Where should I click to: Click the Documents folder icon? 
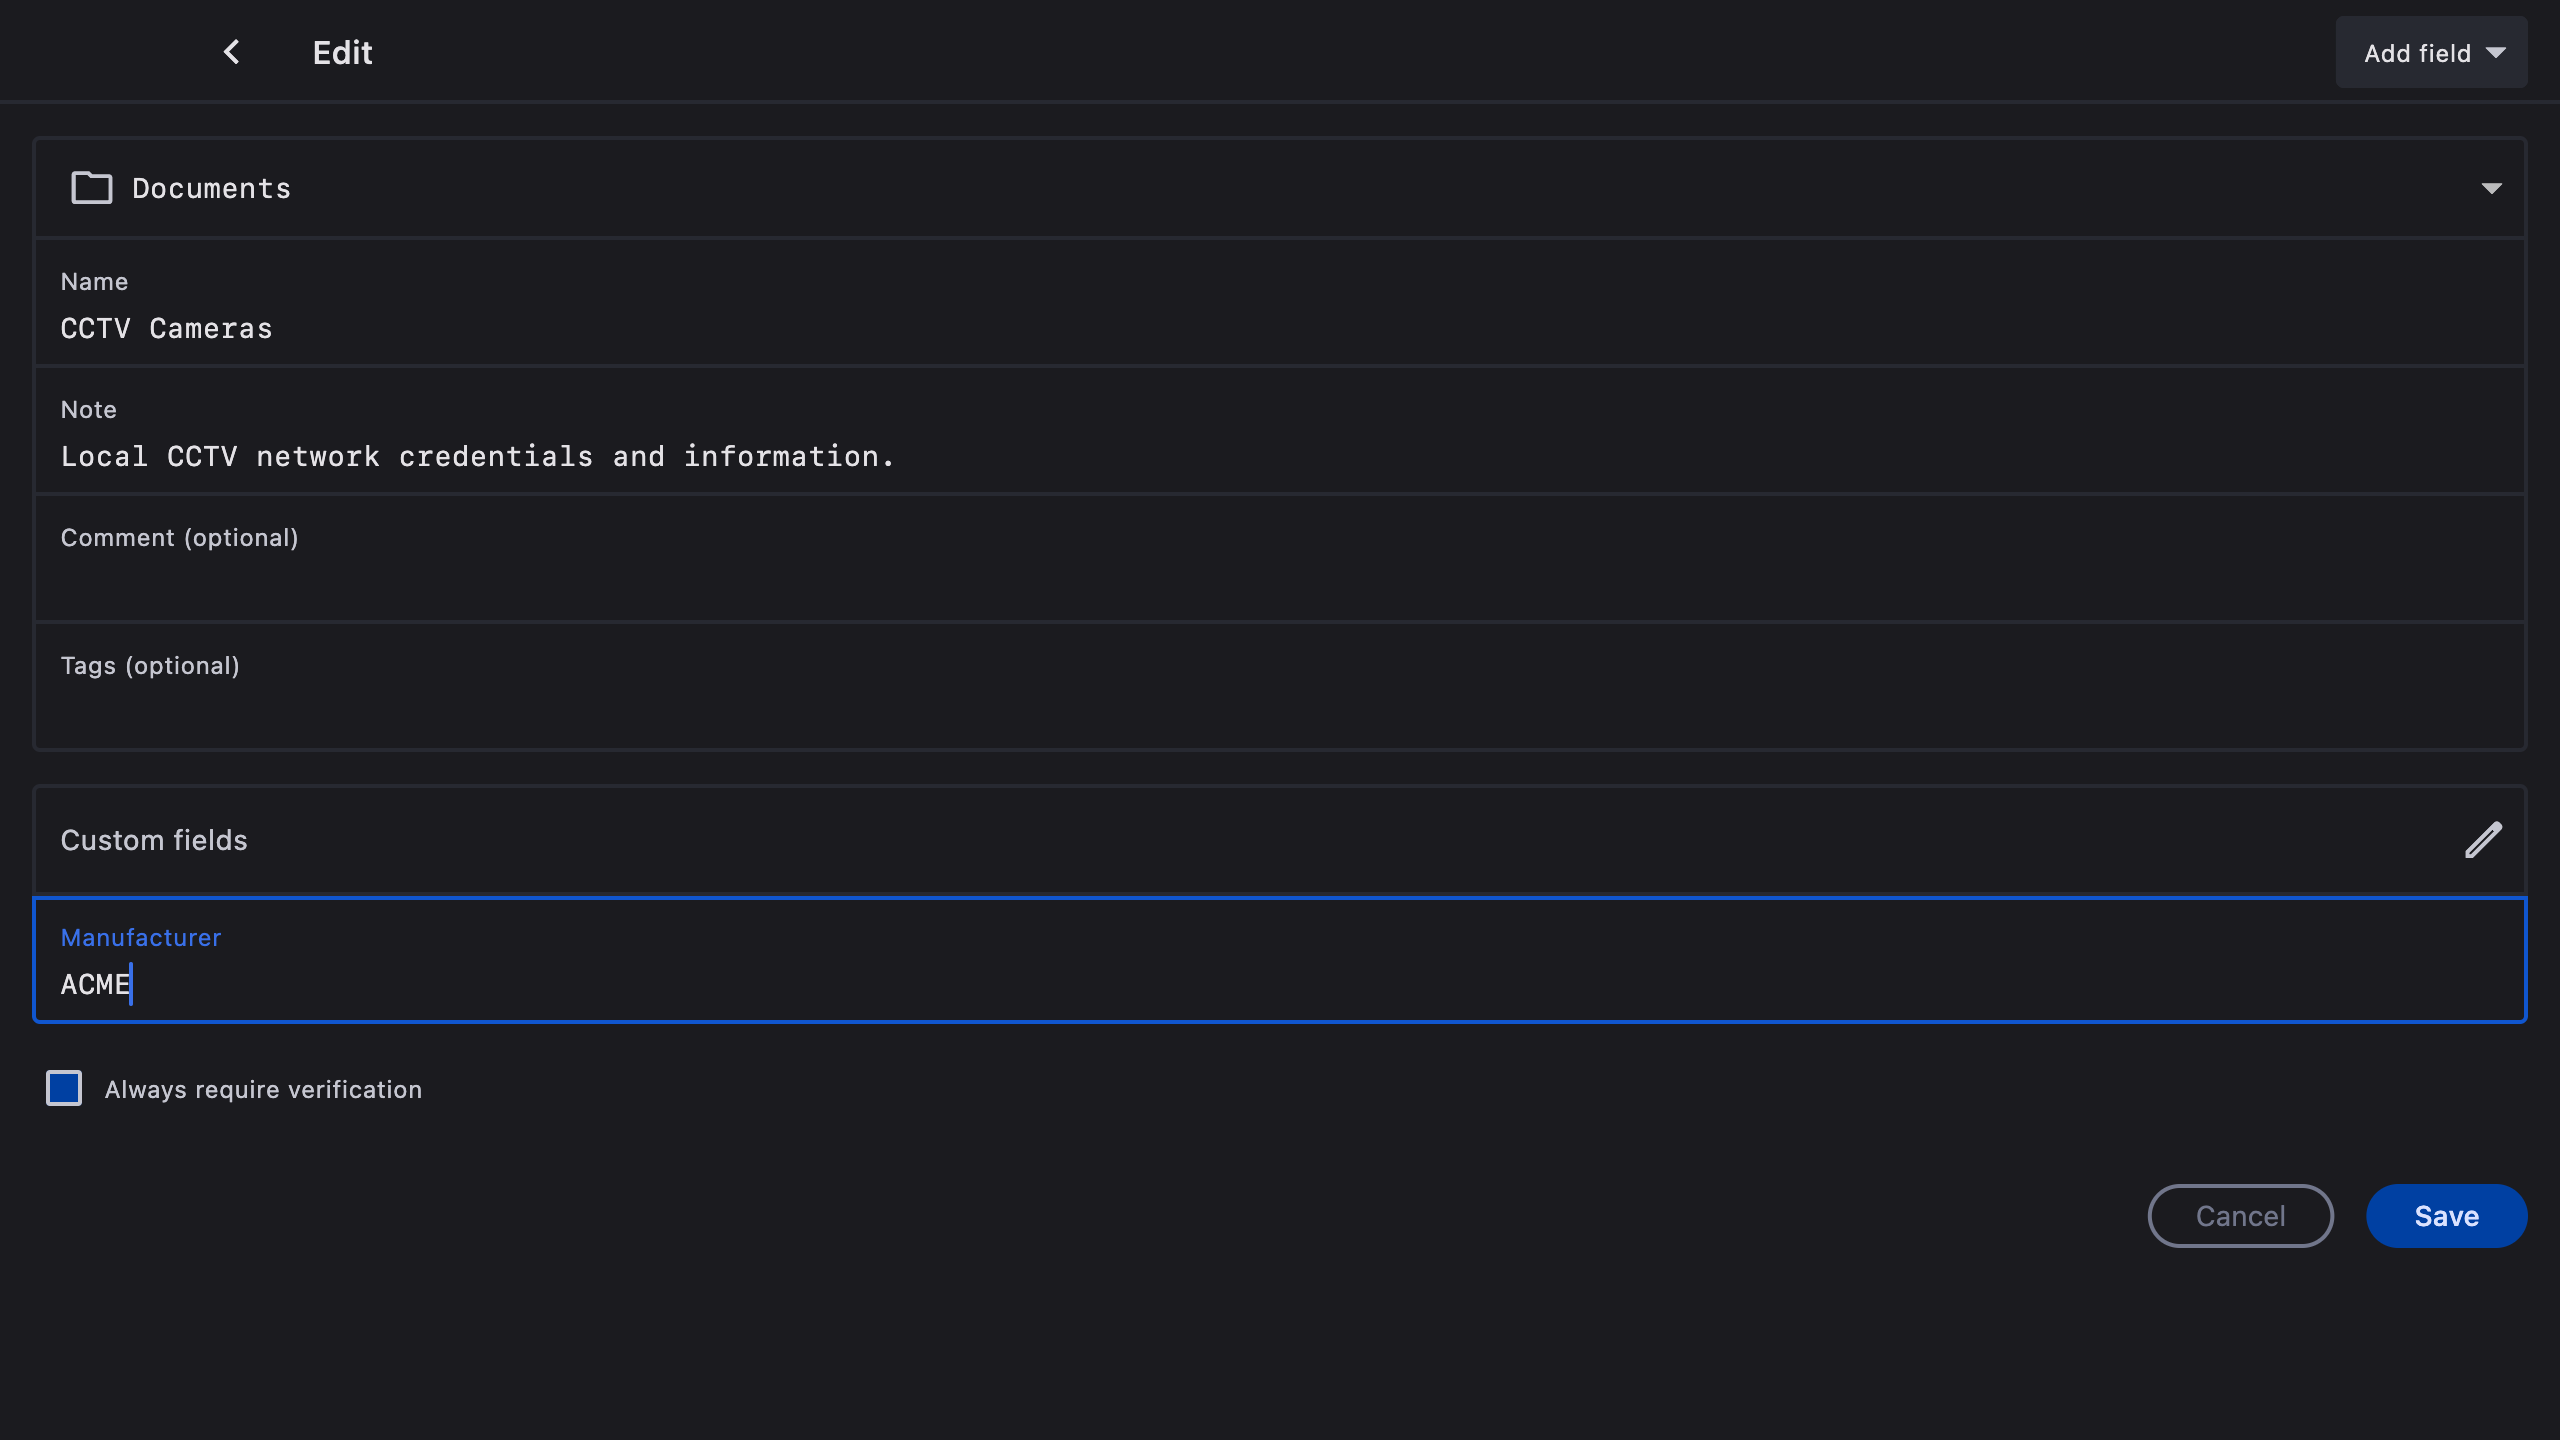(91, 188)
